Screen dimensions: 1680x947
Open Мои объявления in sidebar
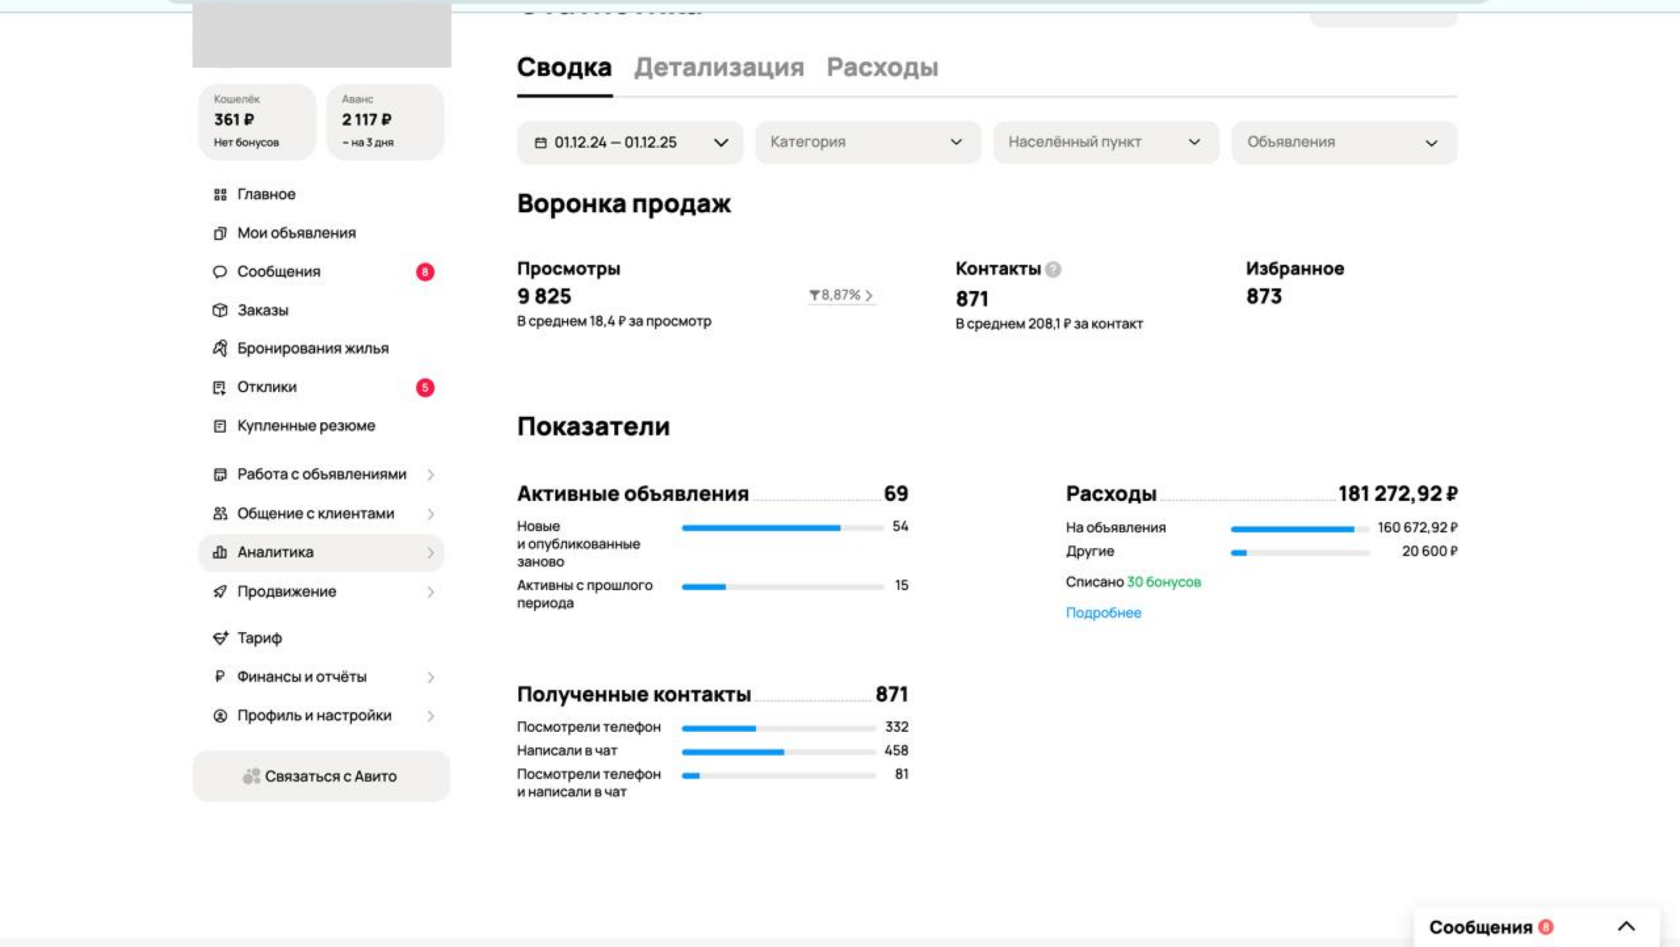coord(321,233)
